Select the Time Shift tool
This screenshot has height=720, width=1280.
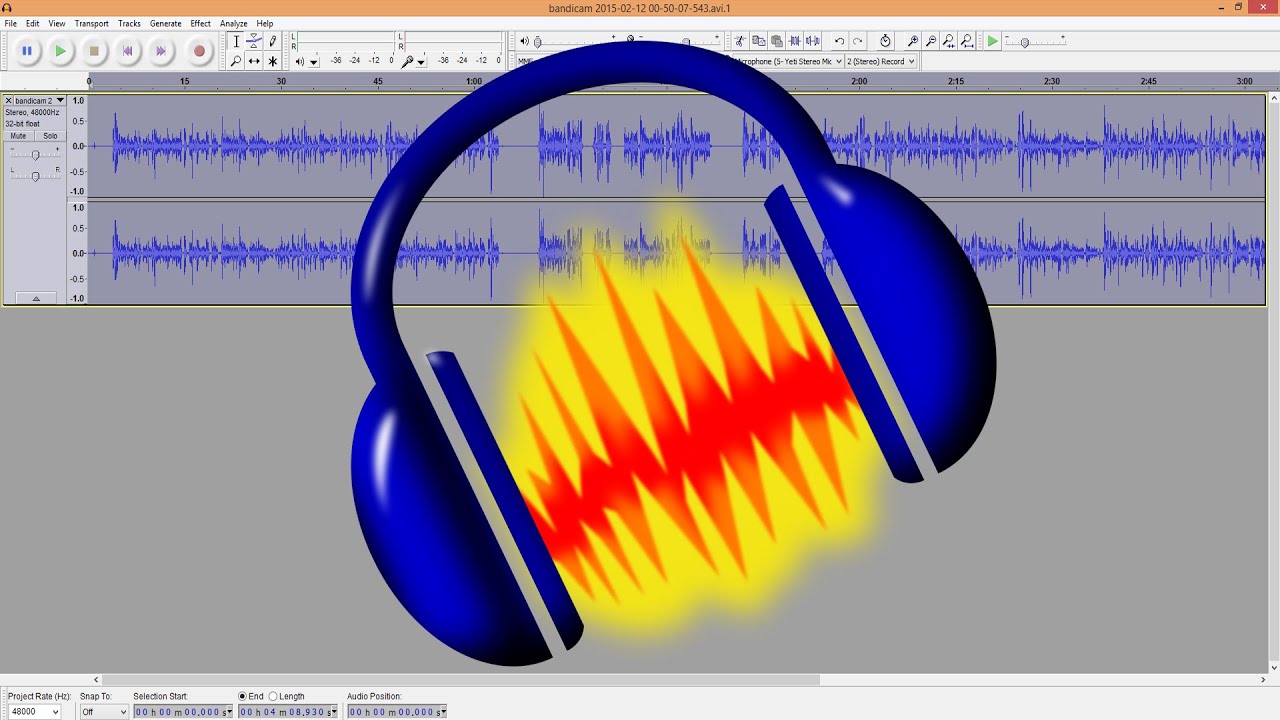point(254,61)
